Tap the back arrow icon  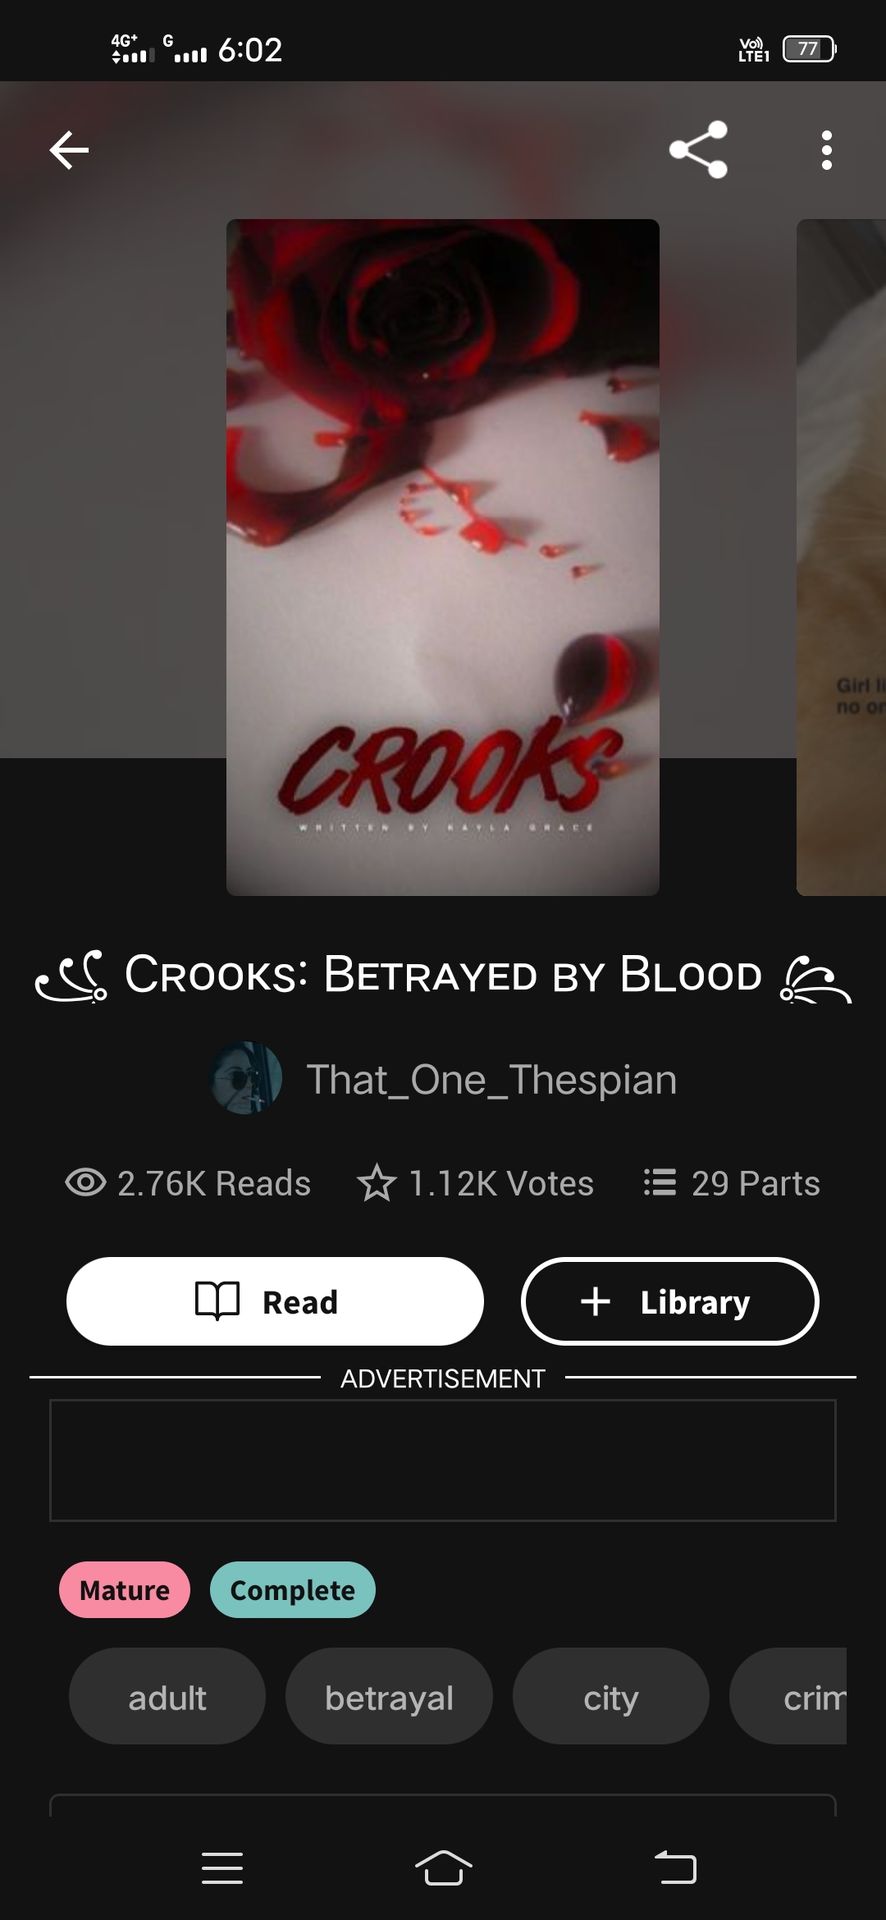(69, 150)
